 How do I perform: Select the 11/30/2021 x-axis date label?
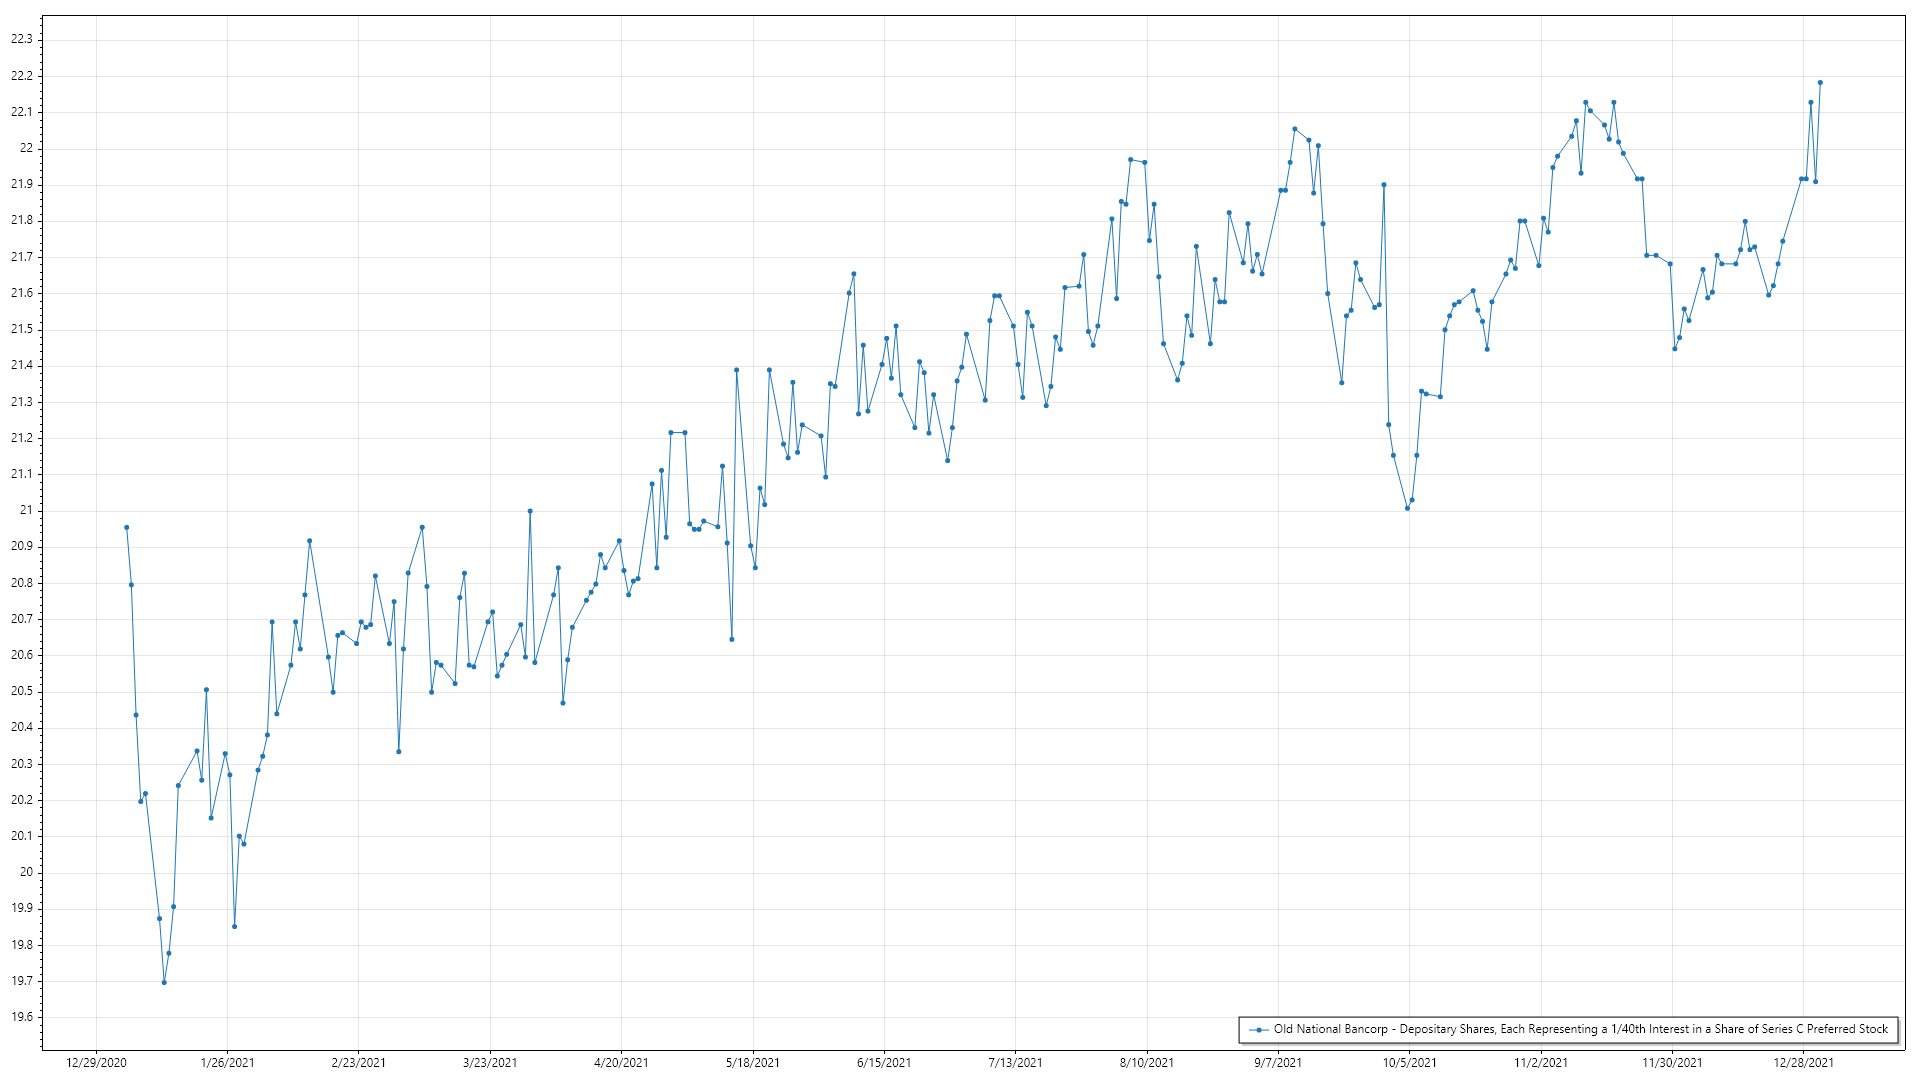1672,1062
